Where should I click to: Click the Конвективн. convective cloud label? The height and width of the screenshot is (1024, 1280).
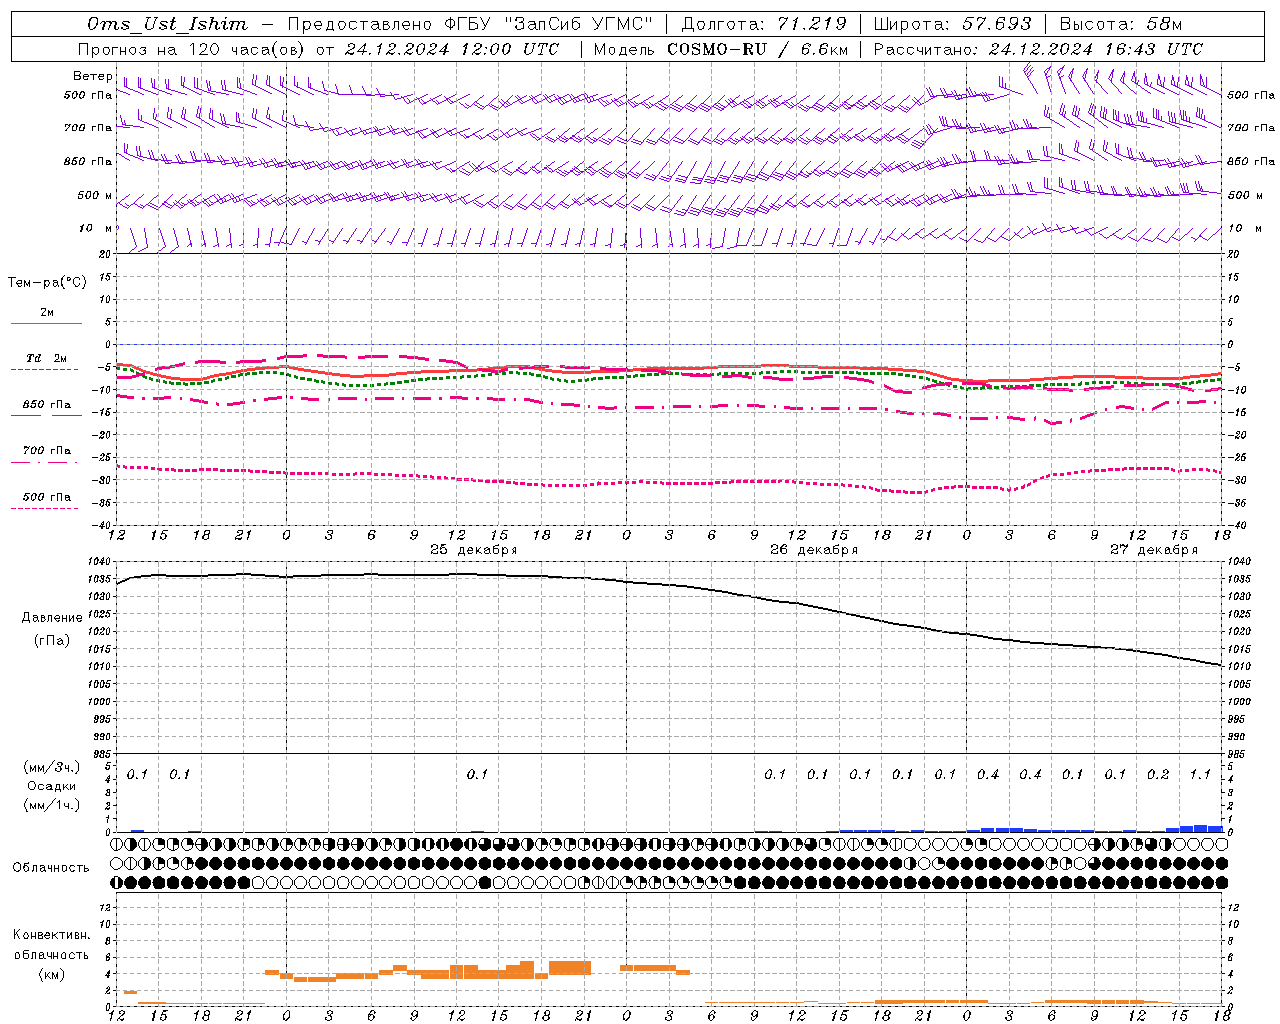coord(51,935)
